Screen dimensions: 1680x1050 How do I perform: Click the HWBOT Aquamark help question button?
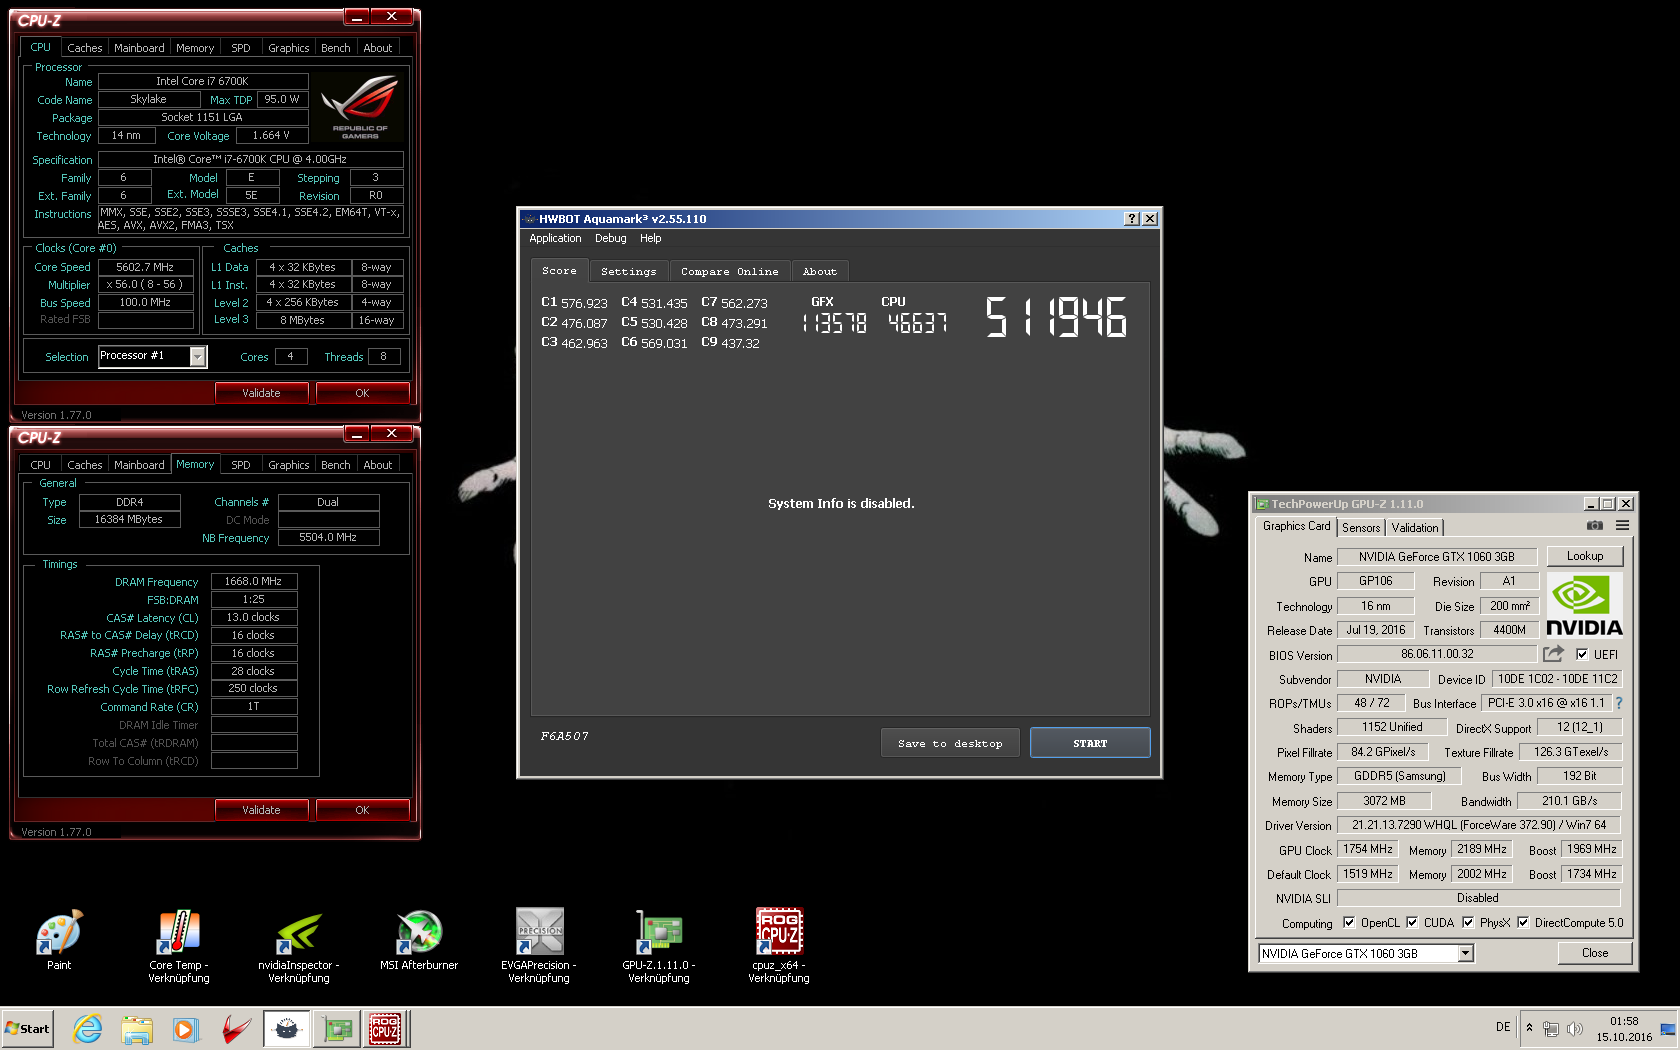point(1132,218)
